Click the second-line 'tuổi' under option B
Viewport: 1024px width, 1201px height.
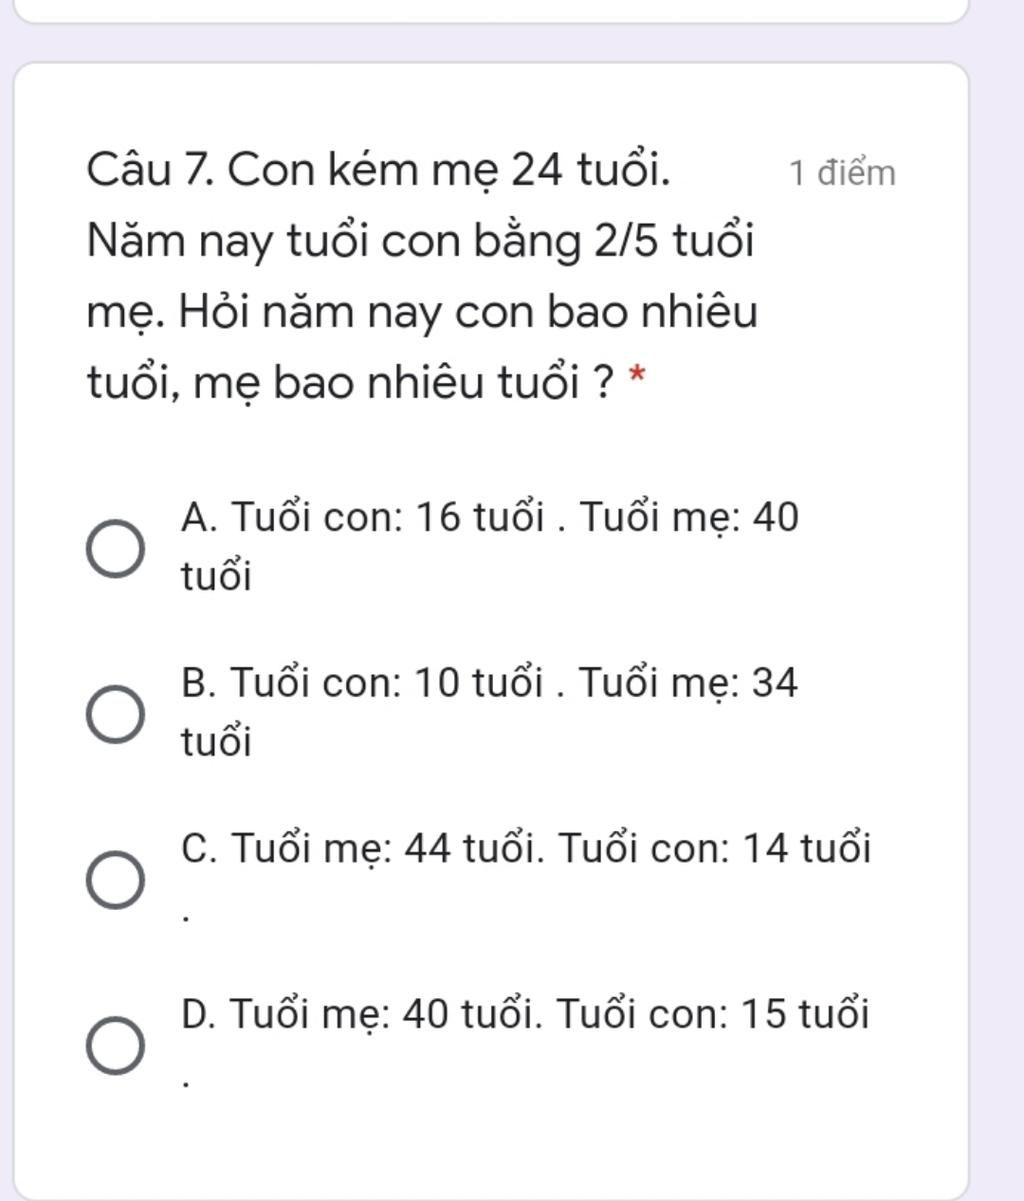[215, 742]
